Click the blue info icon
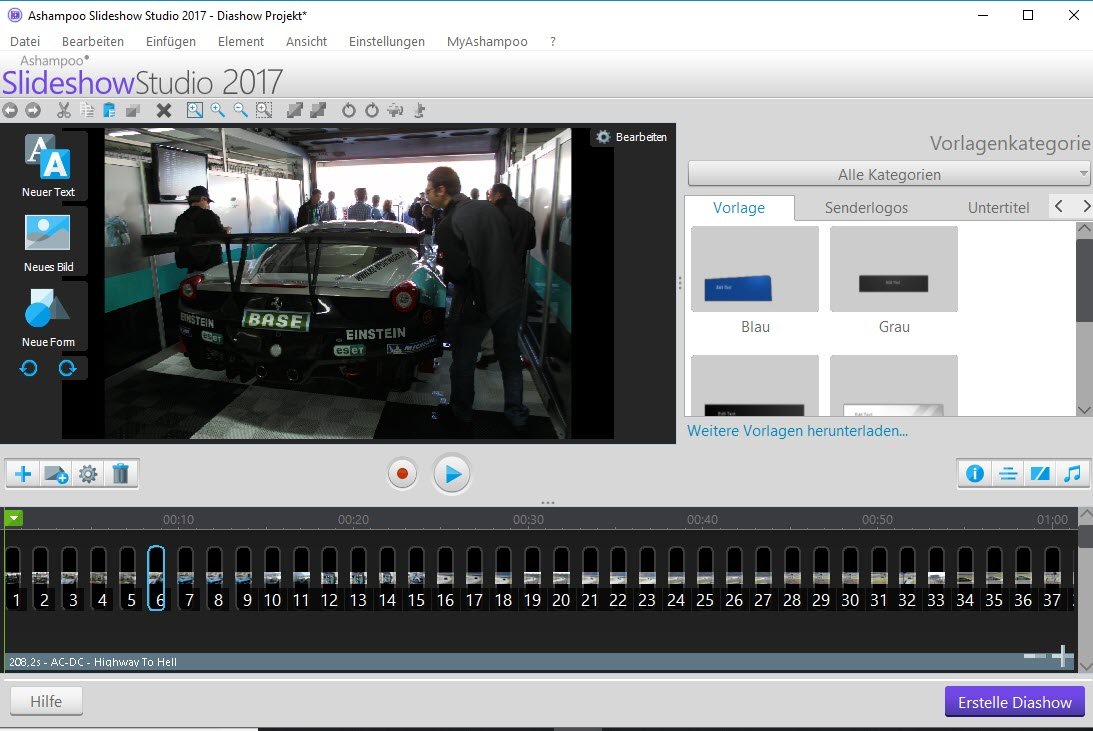Screen dimensions: 1093x731 (x=975, y=474)
